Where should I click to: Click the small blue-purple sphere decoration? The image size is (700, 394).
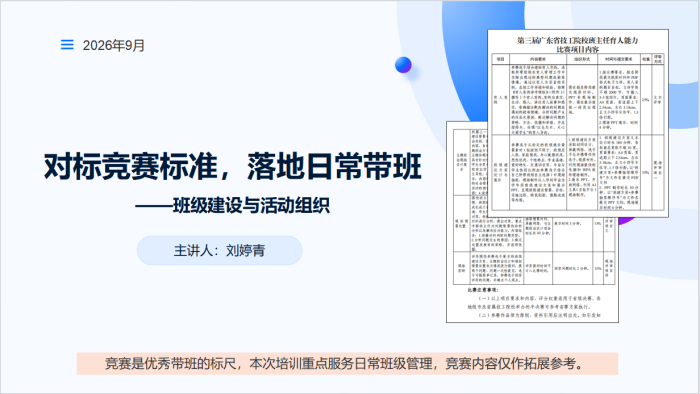(x=403, y=65)
